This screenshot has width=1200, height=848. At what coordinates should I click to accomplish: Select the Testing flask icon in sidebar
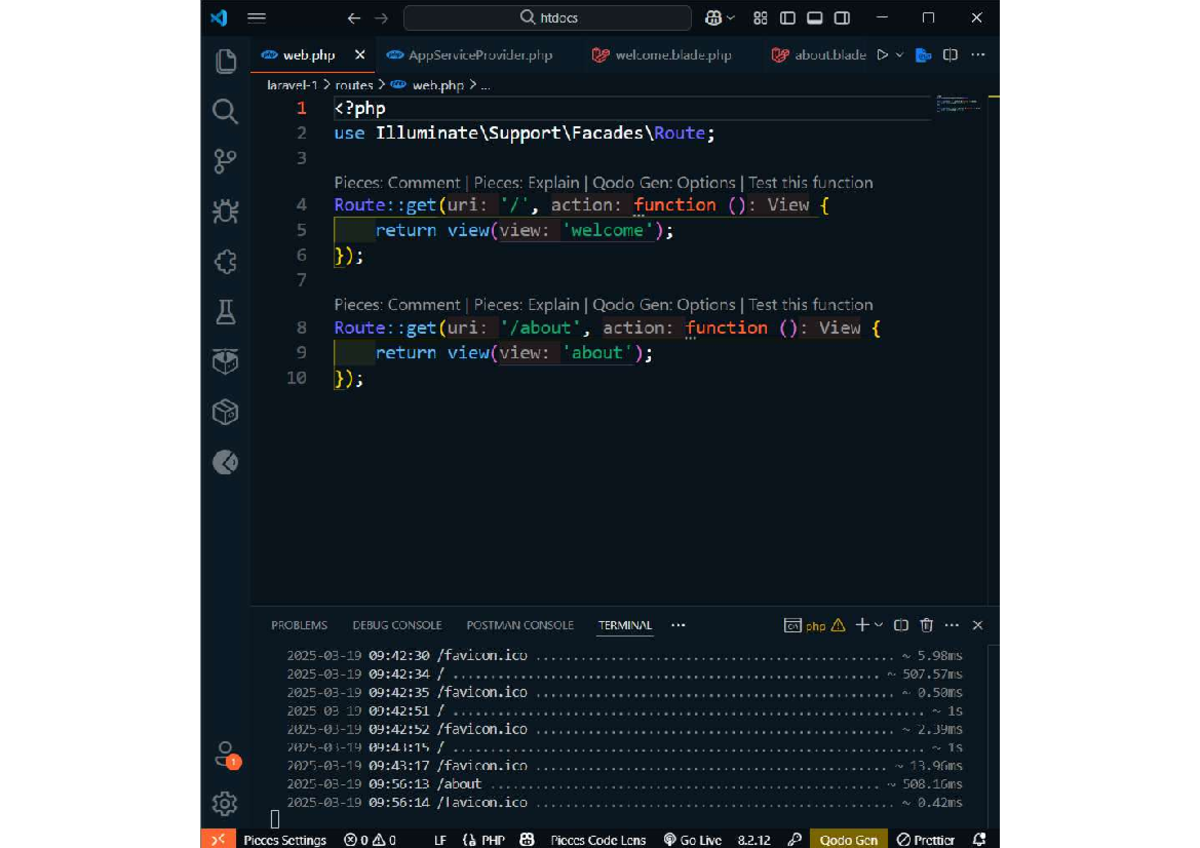[224, 311]
